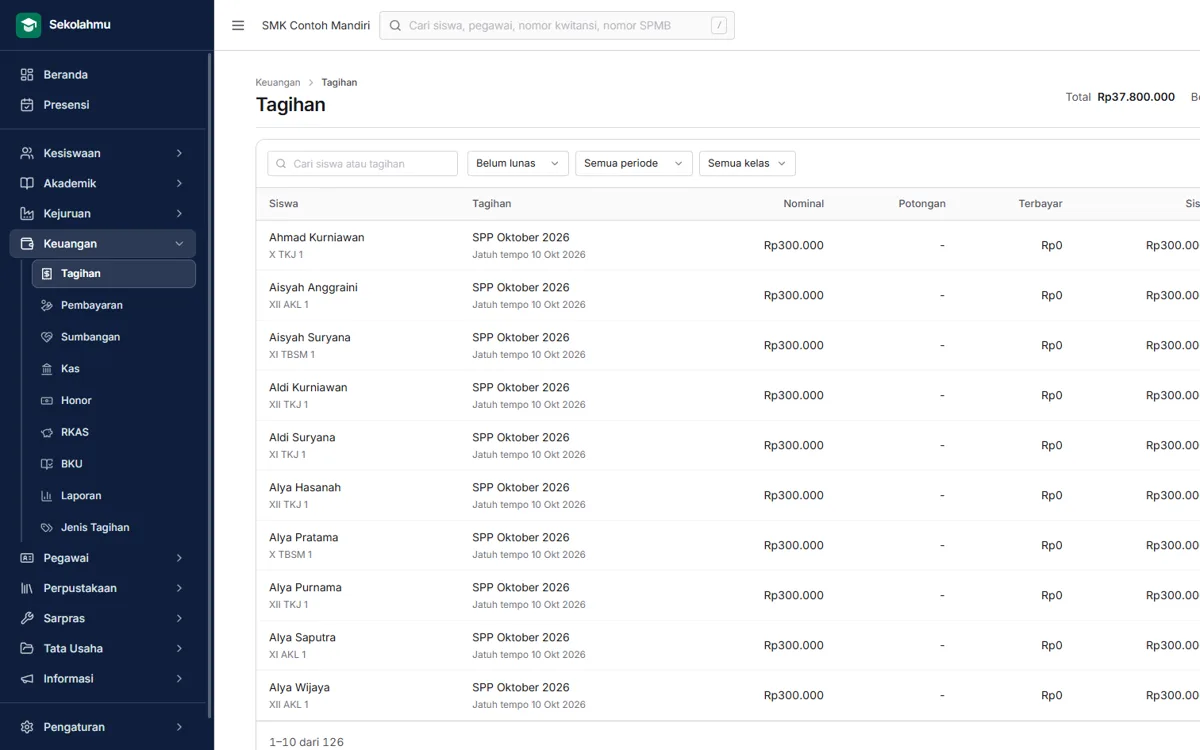The width and height of the screenshot is (1200, 750).
Task: Open Beranda via its dashboard icon
Action: [x=27, y=75]
